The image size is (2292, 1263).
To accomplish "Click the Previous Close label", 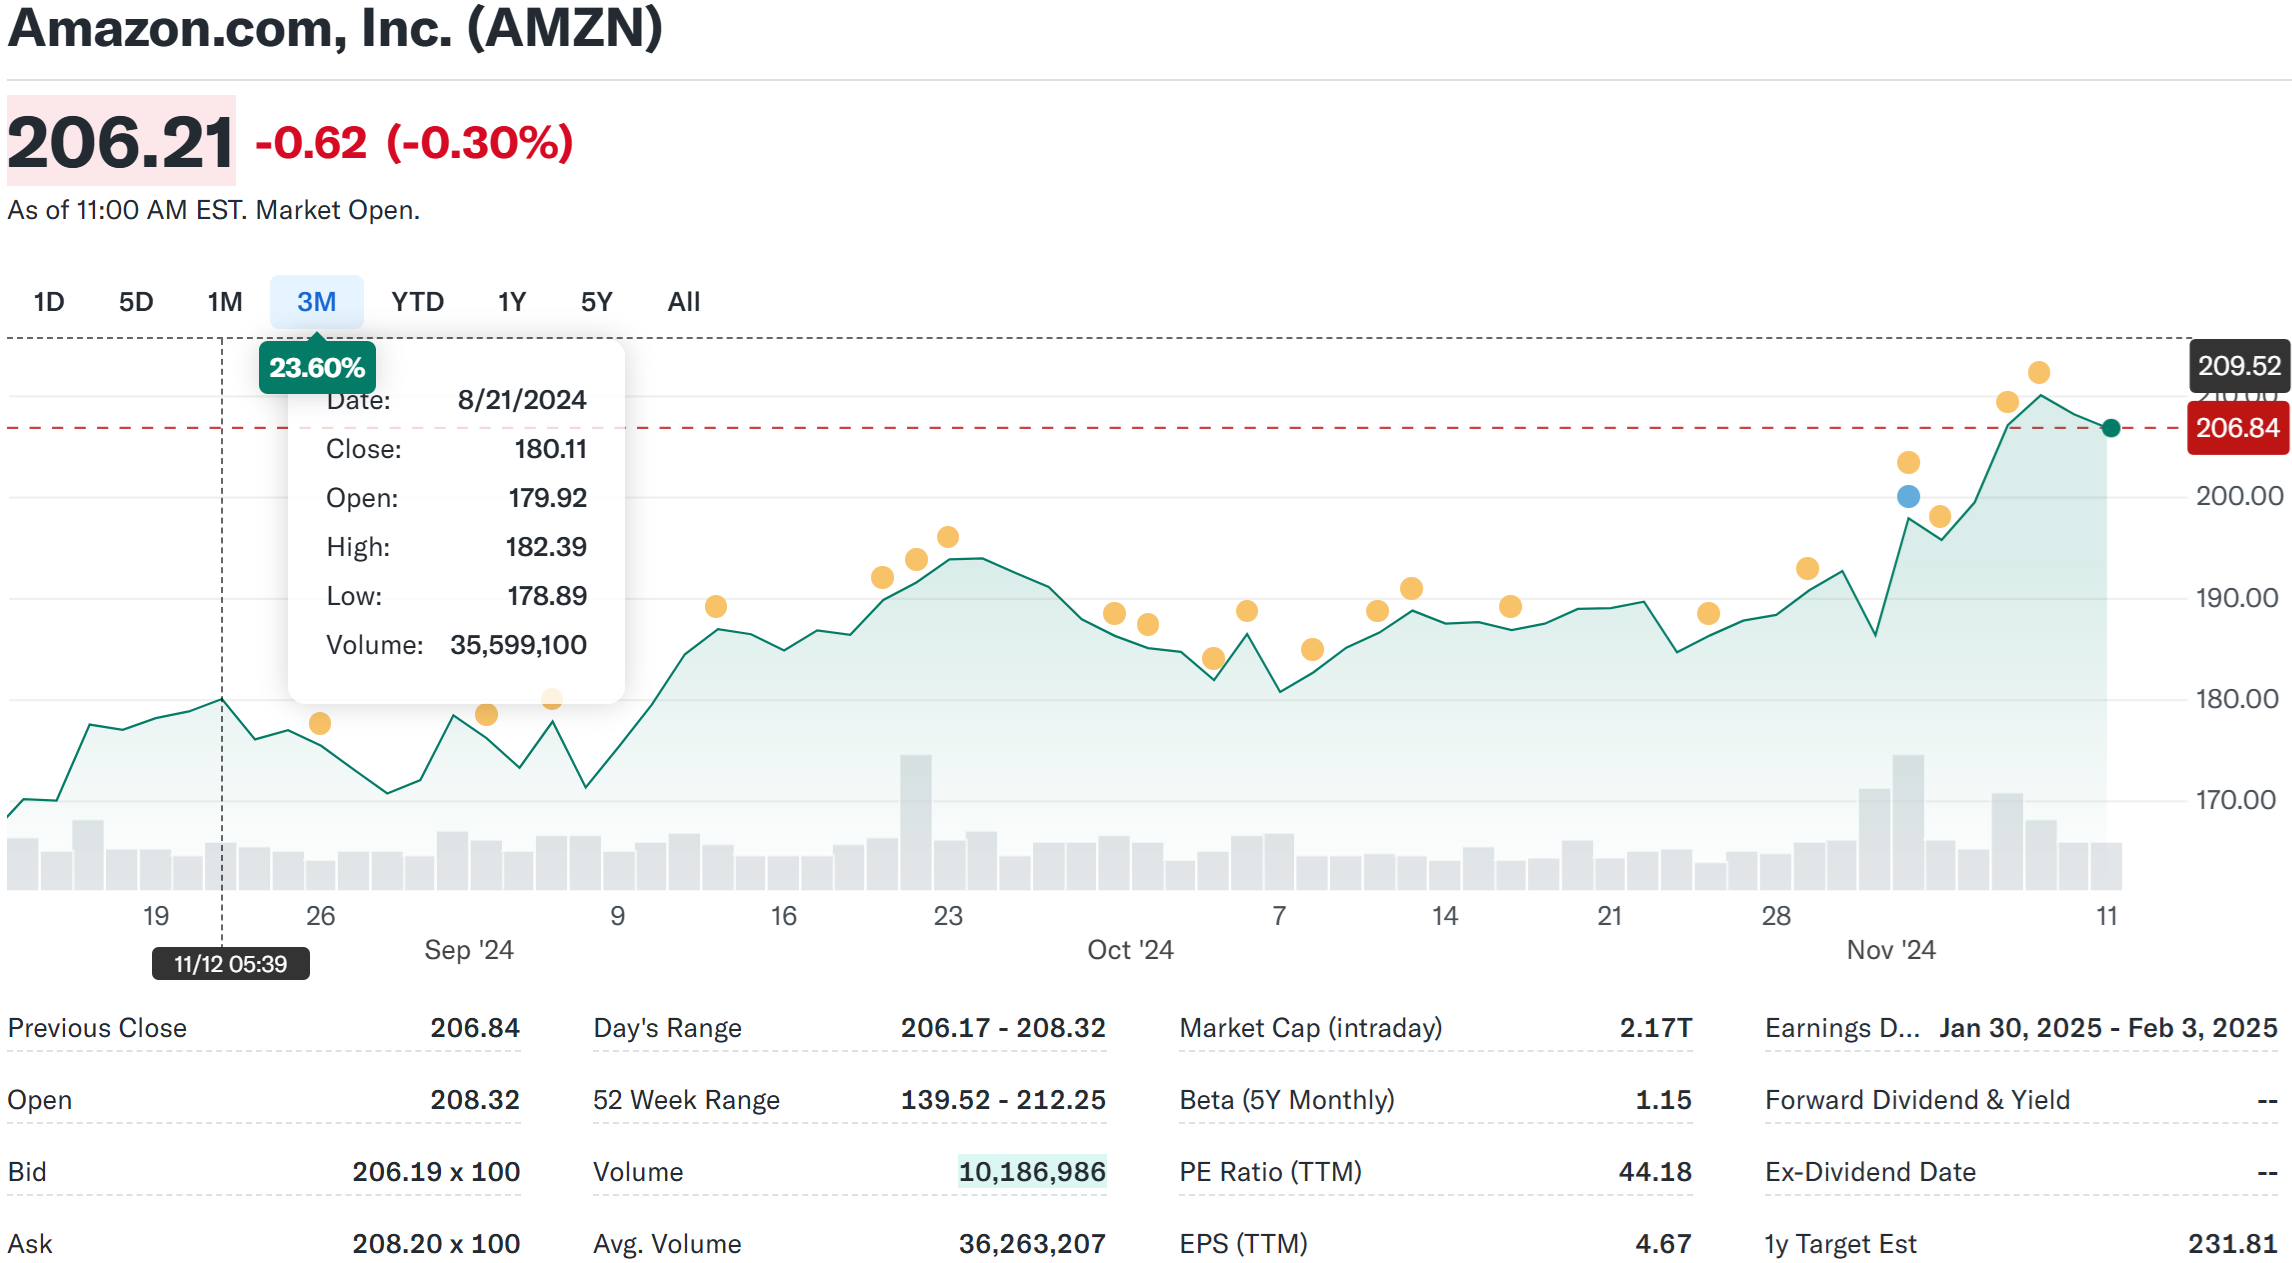I will pyautogui.click(x=97, y=1028).
